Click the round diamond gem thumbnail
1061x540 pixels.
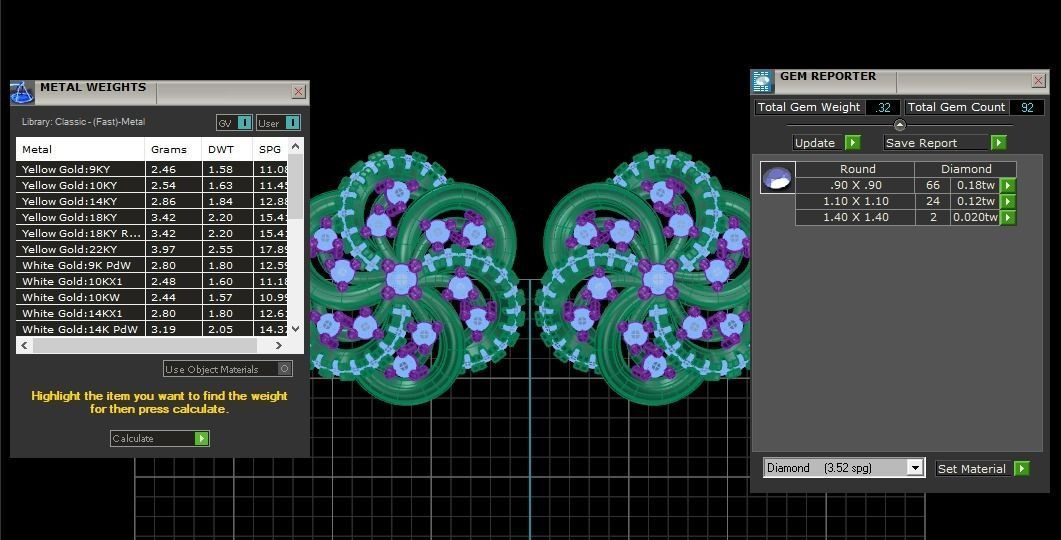point(777,177)
